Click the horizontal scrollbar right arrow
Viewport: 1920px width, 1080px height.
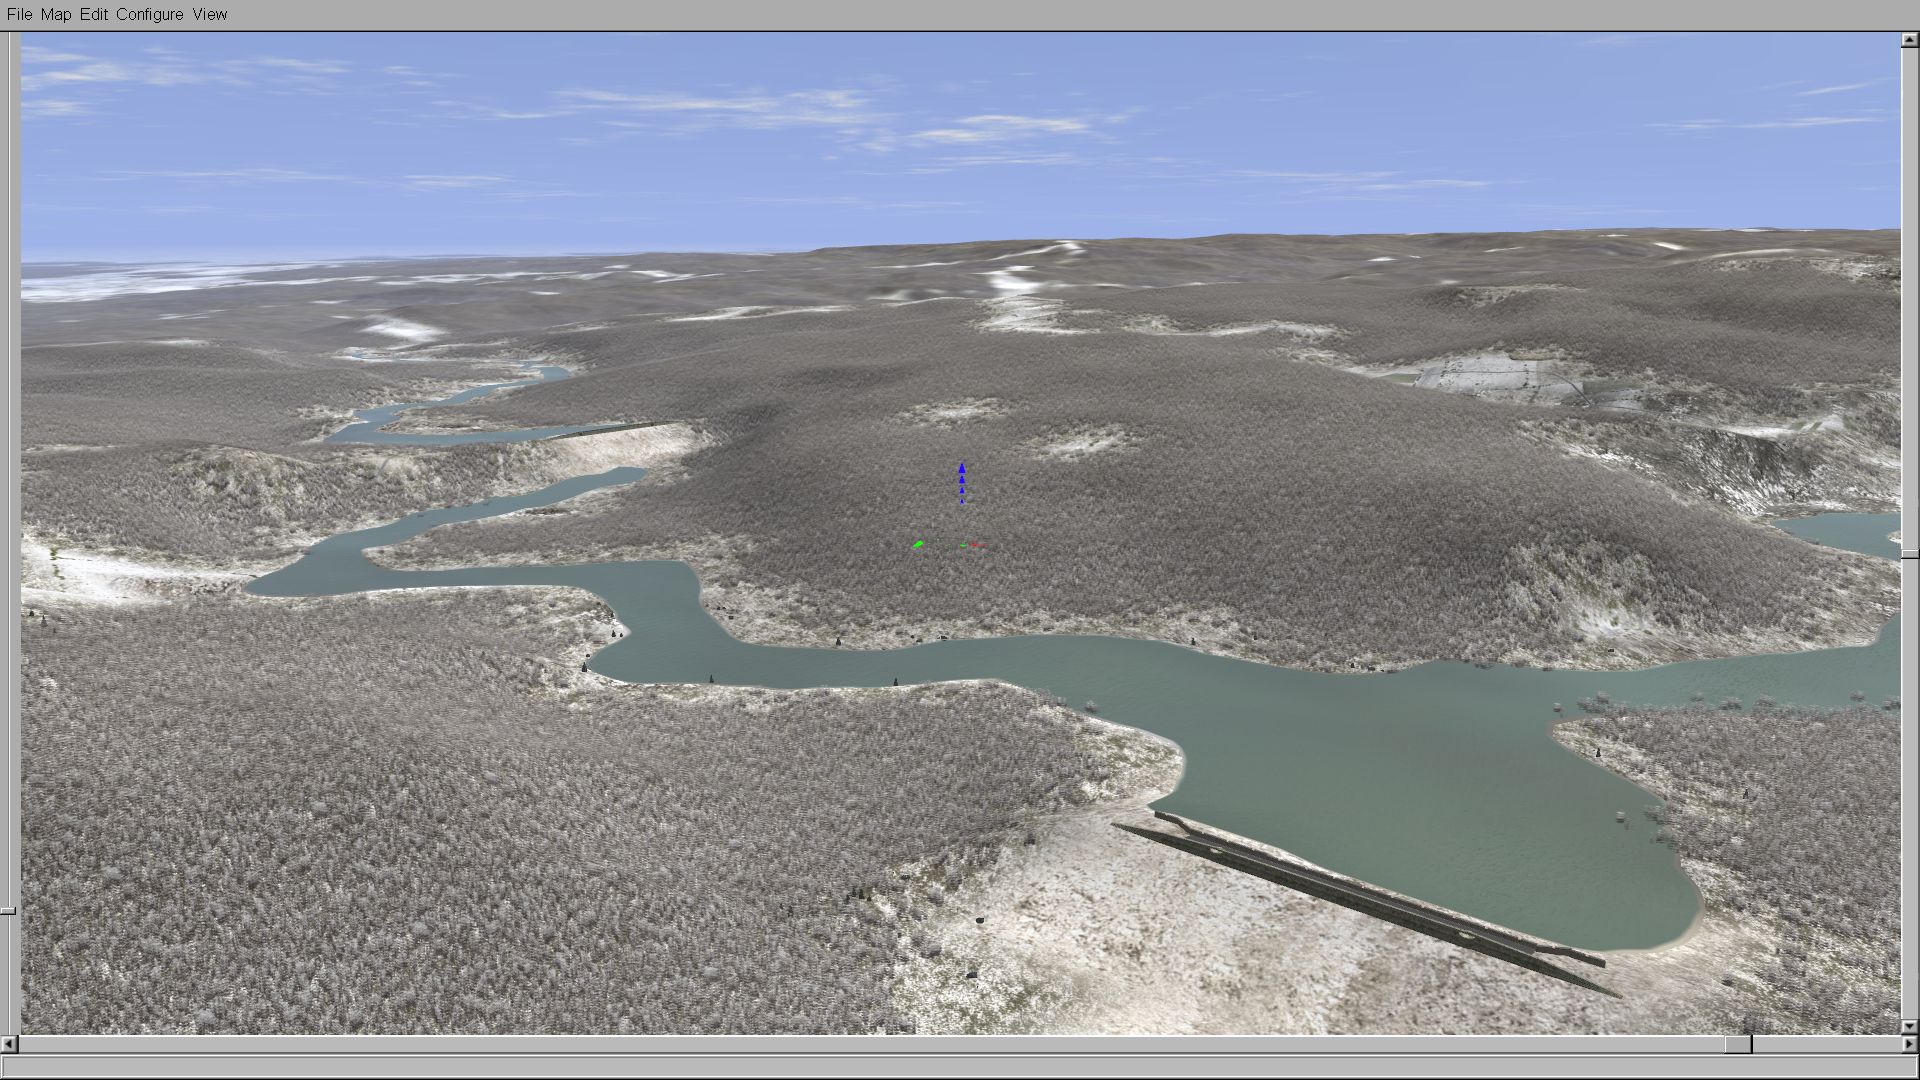pyautogui.click(x=1910, y=1044)
